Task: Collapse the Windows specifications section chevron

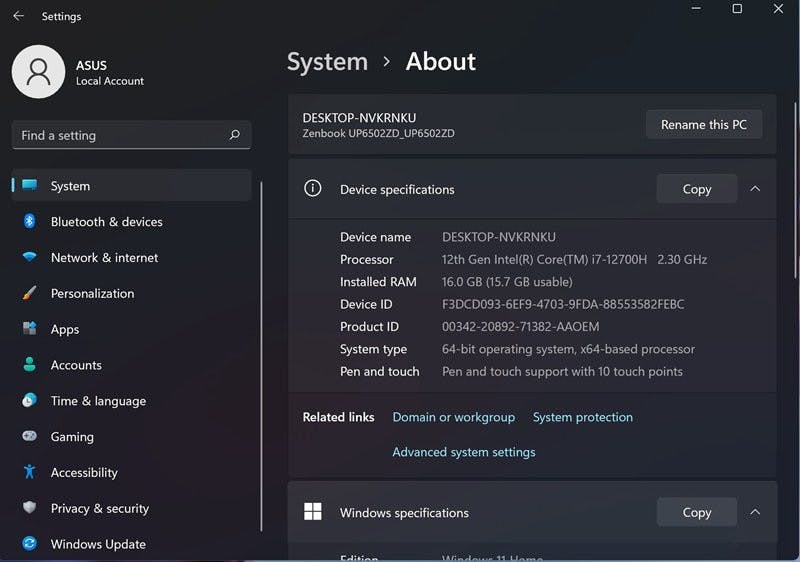Action: (x=755, y=512)
